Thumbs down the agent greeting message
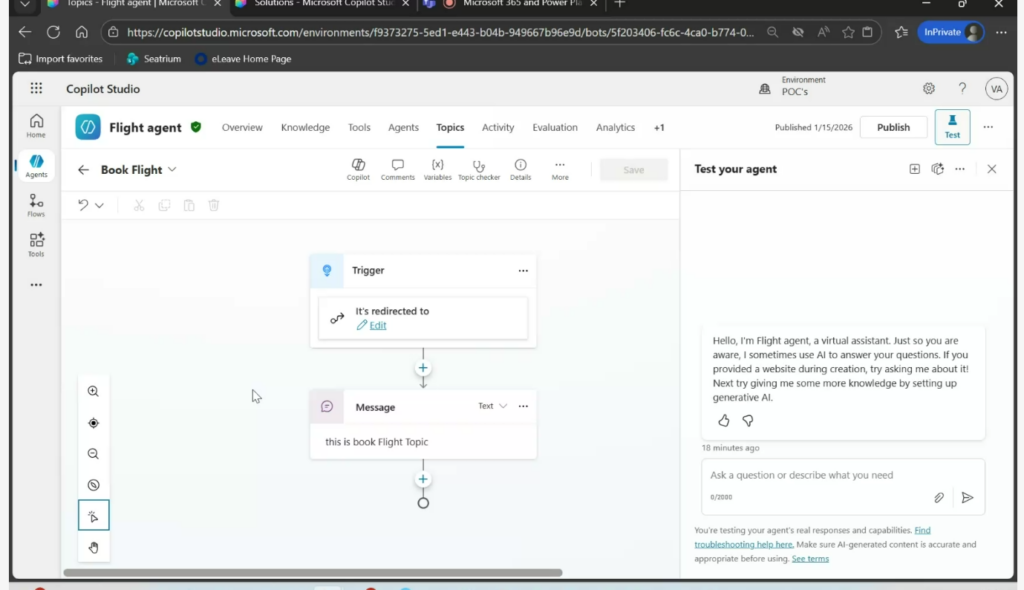The image size is (1024, 590). point(747,421)
